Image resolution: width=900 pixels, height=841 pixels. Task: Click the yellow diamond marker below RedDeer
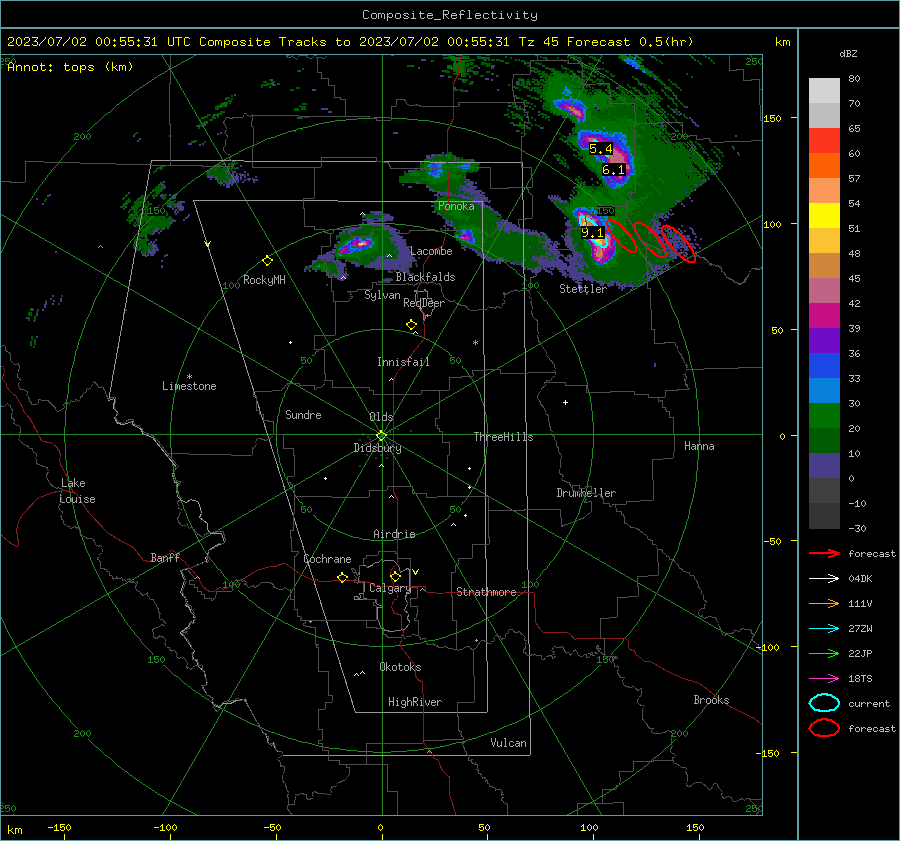point(411,325)
